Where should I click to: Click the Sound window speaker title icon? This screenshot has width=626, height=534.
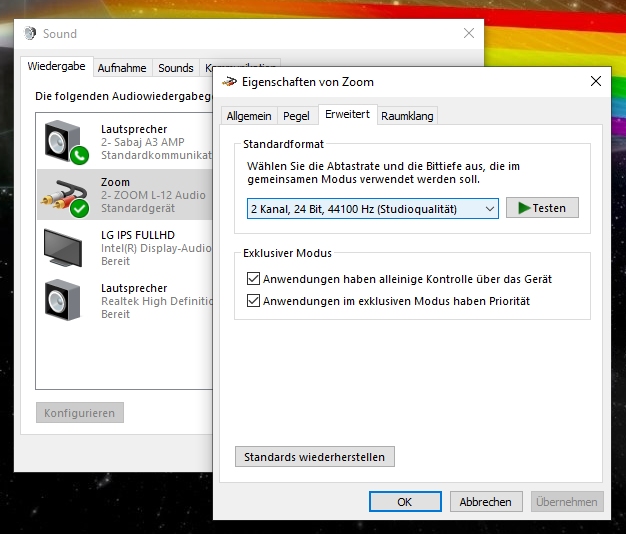click(x=30, y=34)
